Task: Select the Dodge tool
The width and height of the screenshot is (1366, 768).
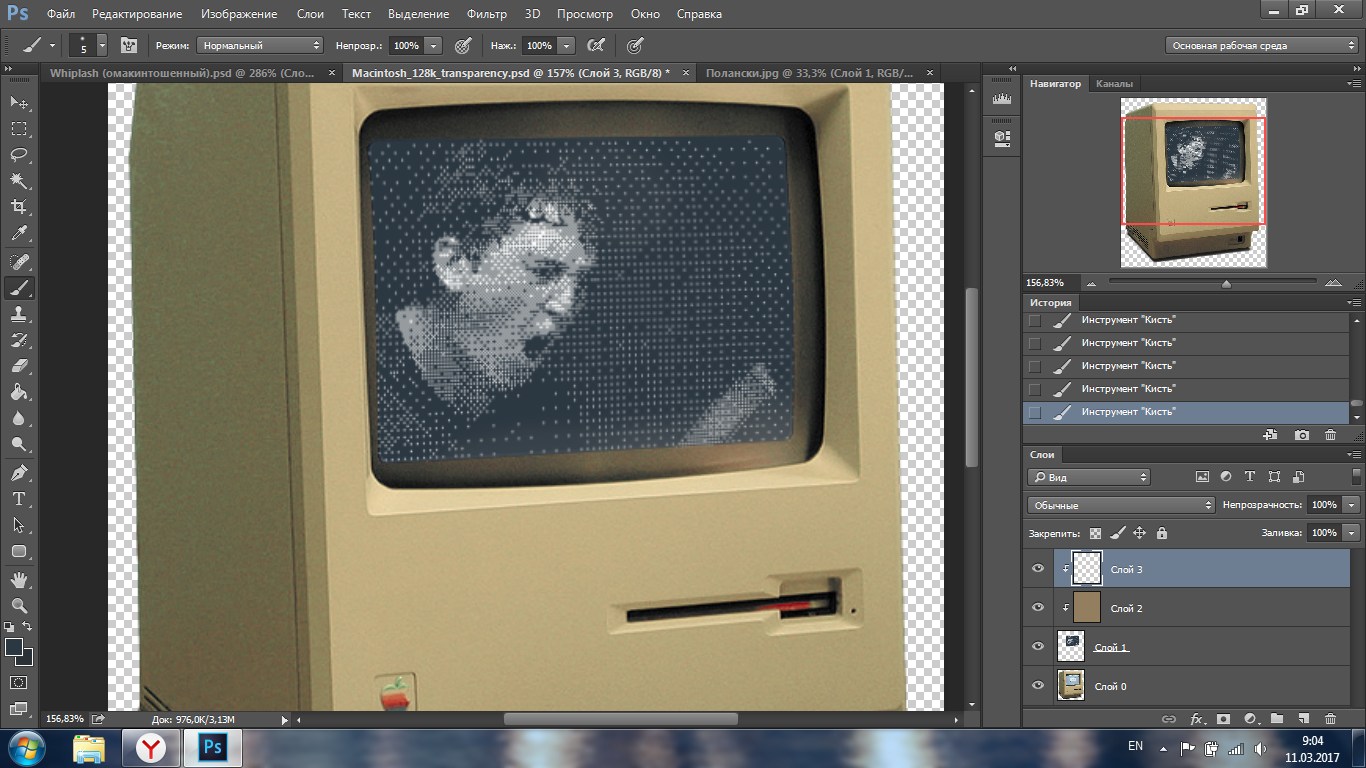Action: coord(19,445)
